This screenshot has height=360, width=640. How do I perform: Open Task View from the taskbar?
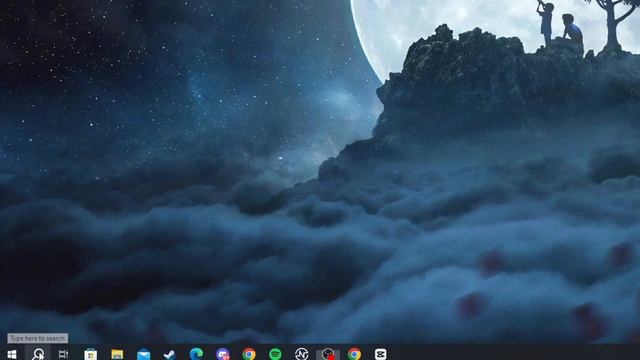63,354
